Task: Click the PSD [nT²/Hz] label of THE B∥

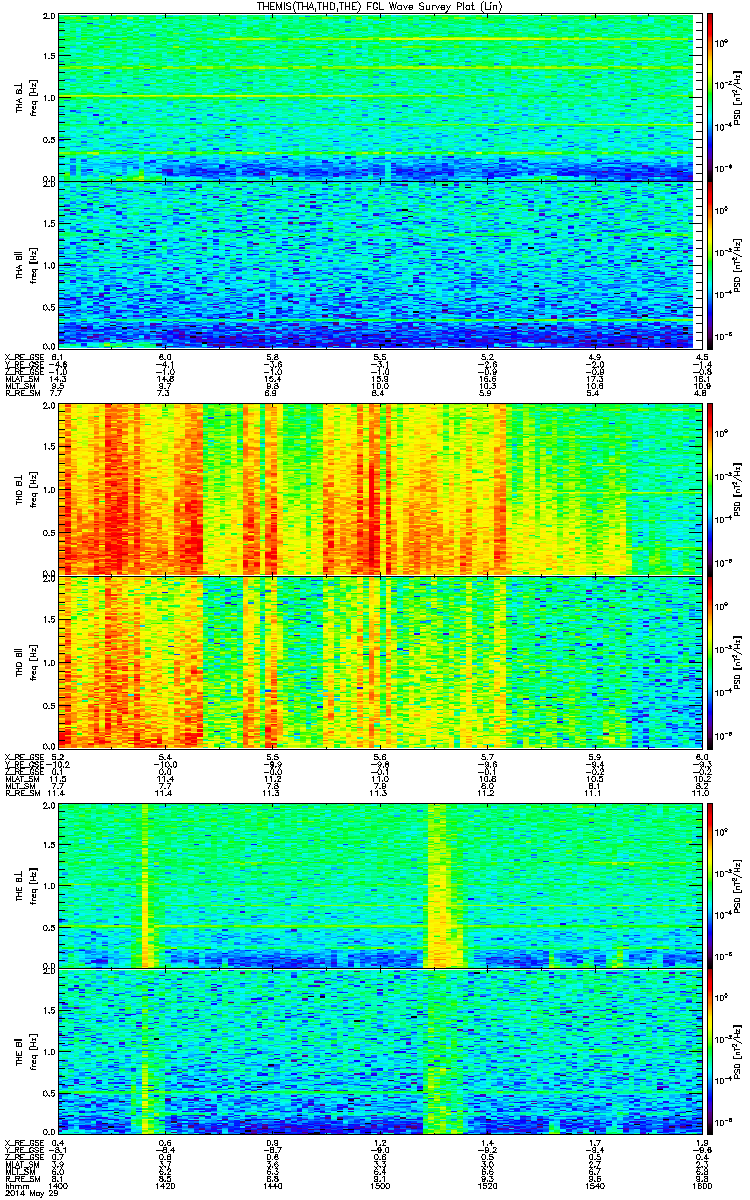Action: (737, 1052)
